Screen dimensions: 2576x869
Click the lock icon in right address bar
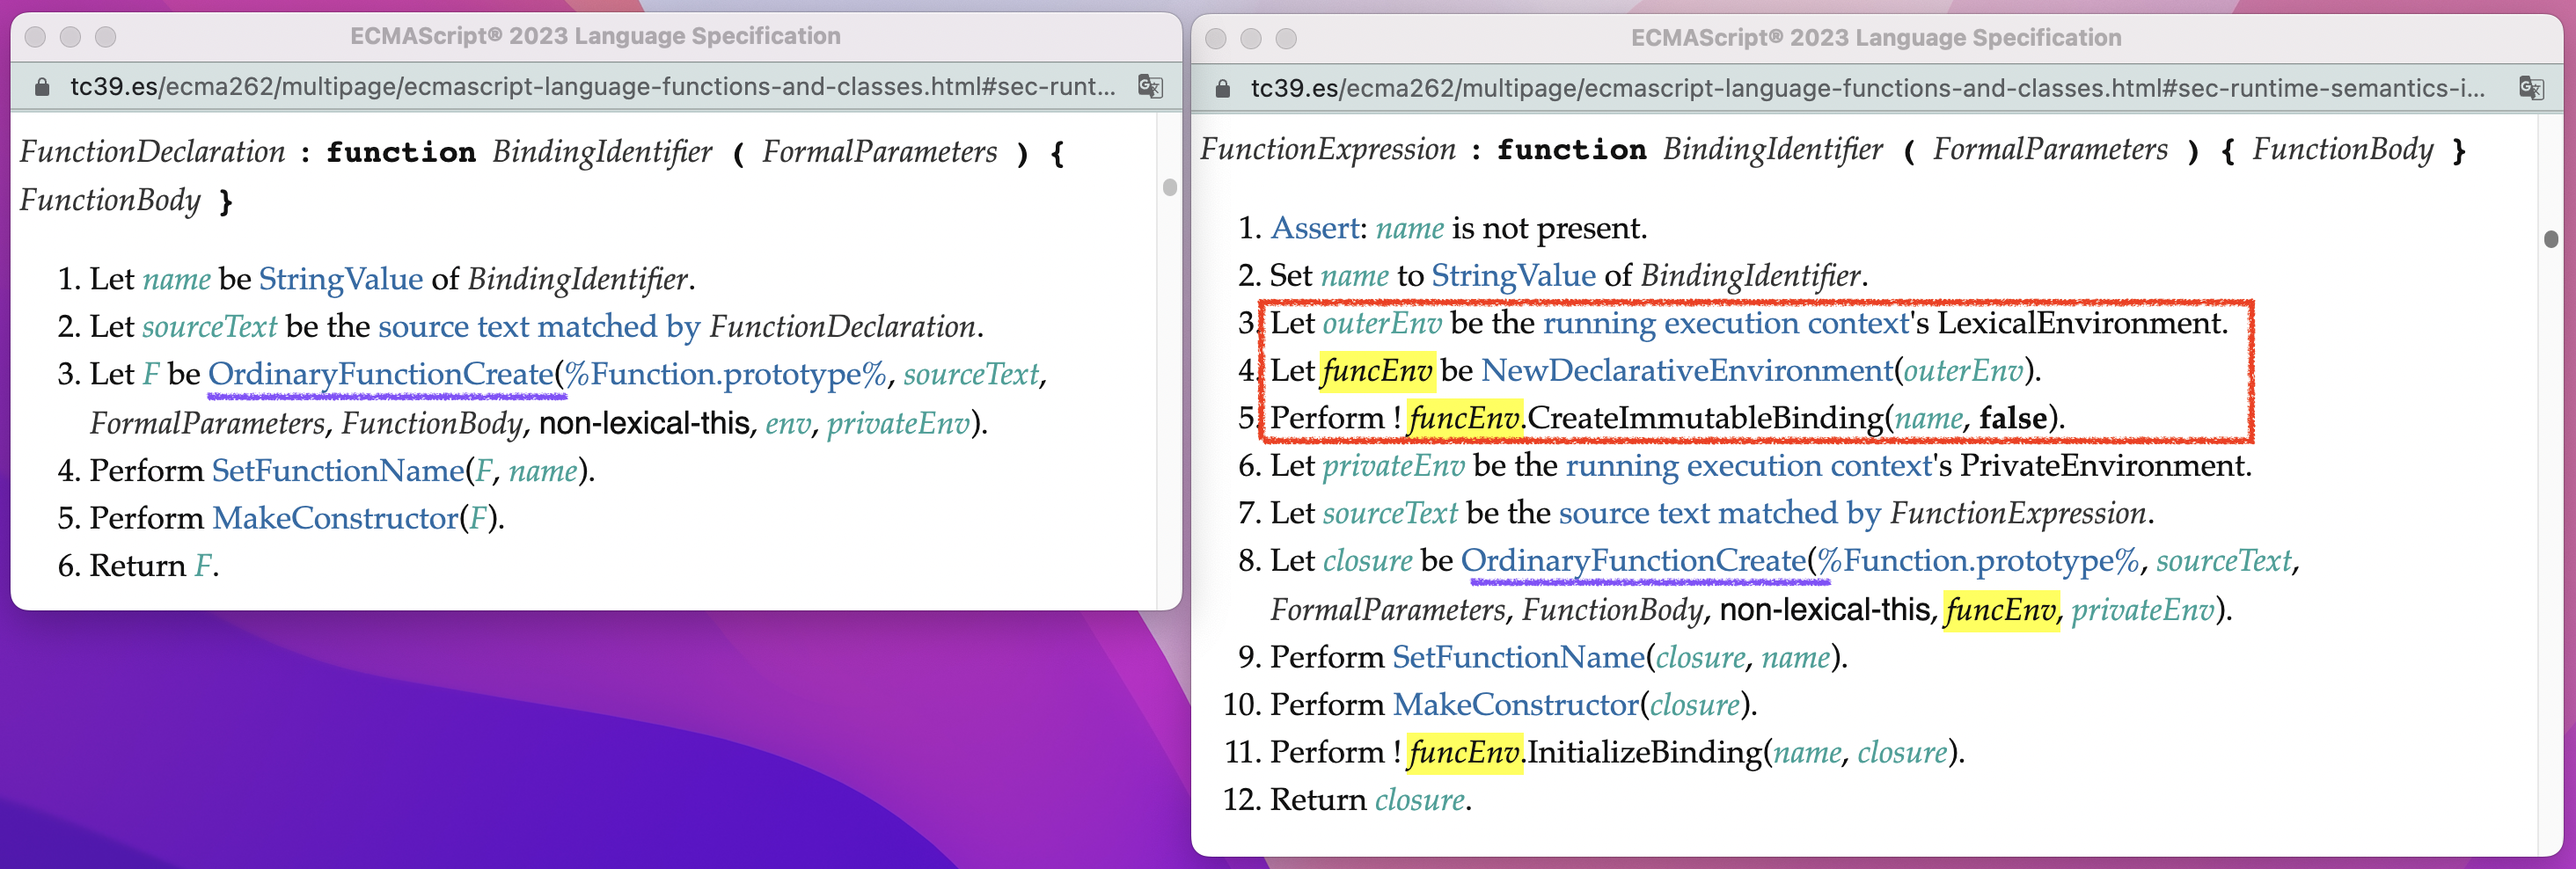pyautogui.click(x=1222, y=88)
